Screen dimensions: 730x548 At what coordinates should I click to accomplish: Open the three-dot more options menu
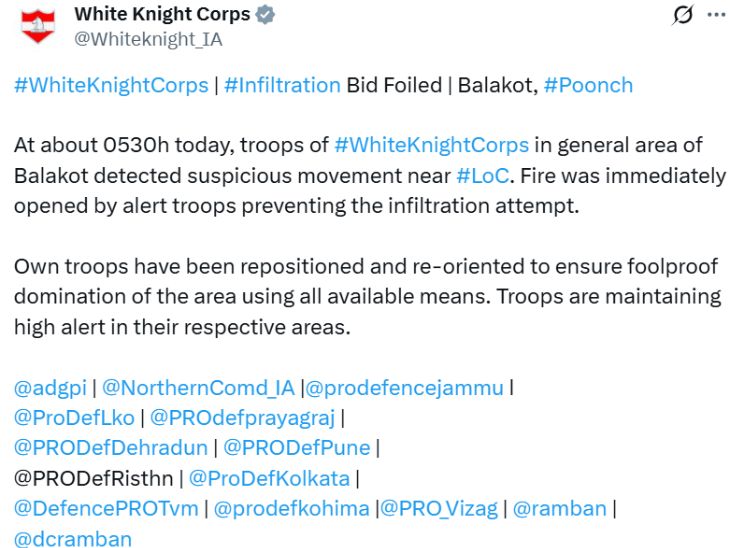(x=716, y=15)
